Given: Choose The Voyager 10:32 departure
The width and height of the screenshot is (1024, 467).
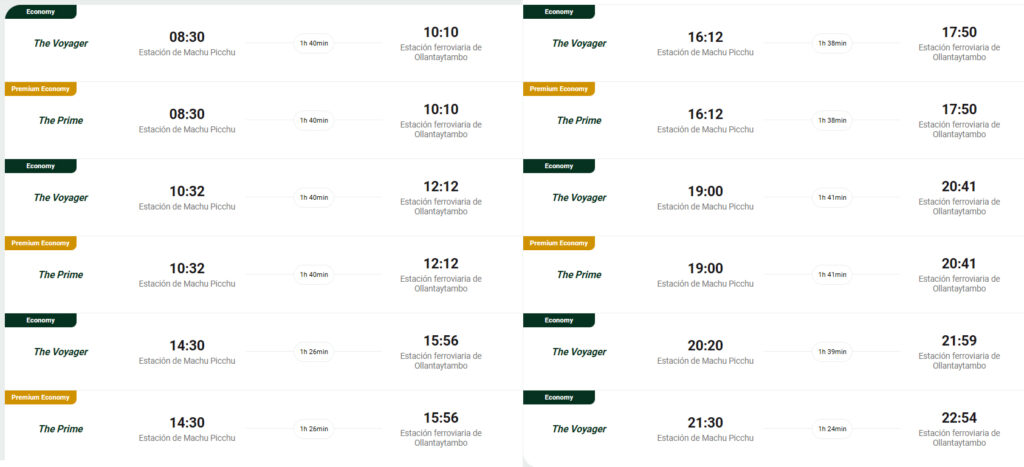Looking at the screenshot, I should tap(263, 197).
